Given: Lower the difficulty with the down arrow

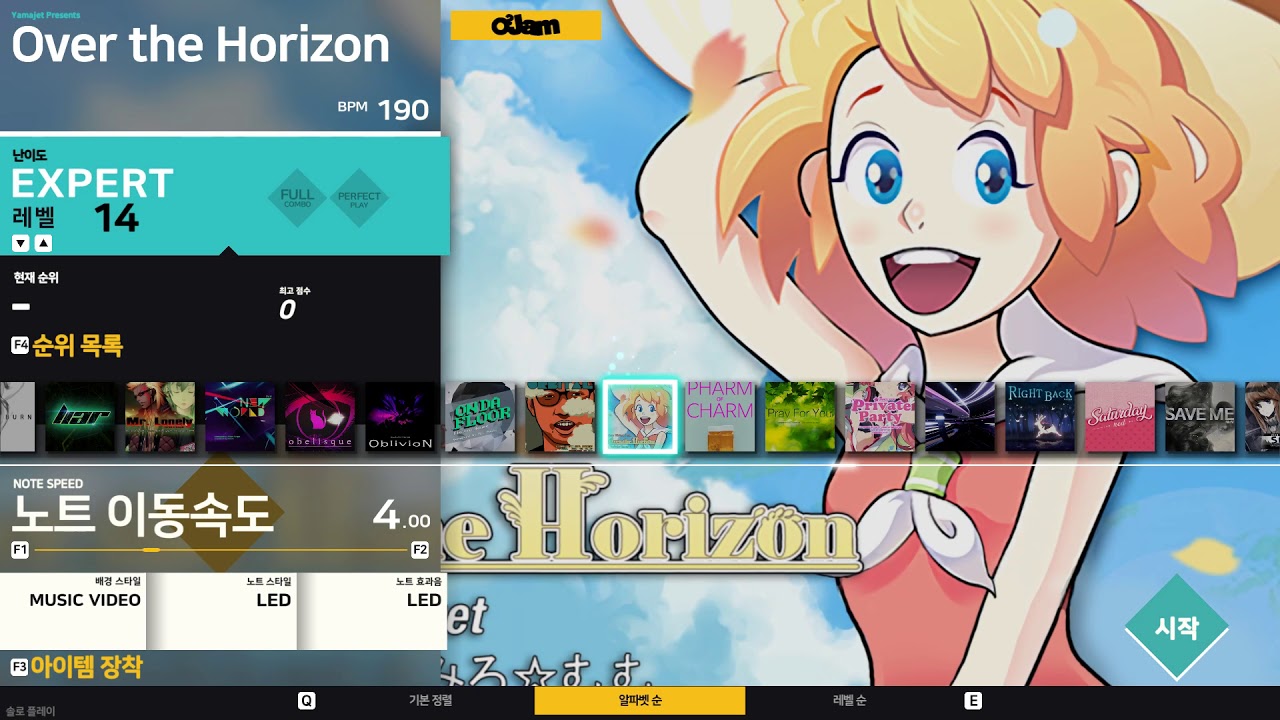Looking at the screenshot, I should click(x=20, y=243).
